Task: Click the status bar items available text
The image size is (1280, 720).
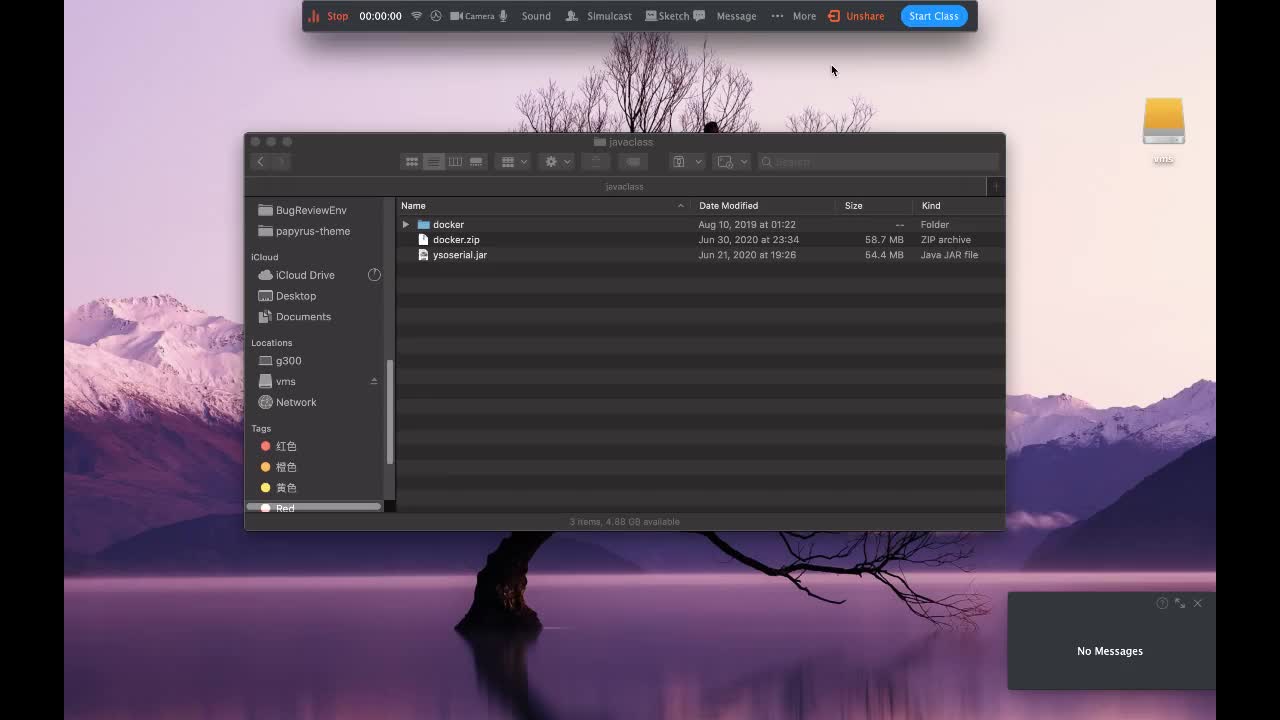Action: click(x=624, y=522)
